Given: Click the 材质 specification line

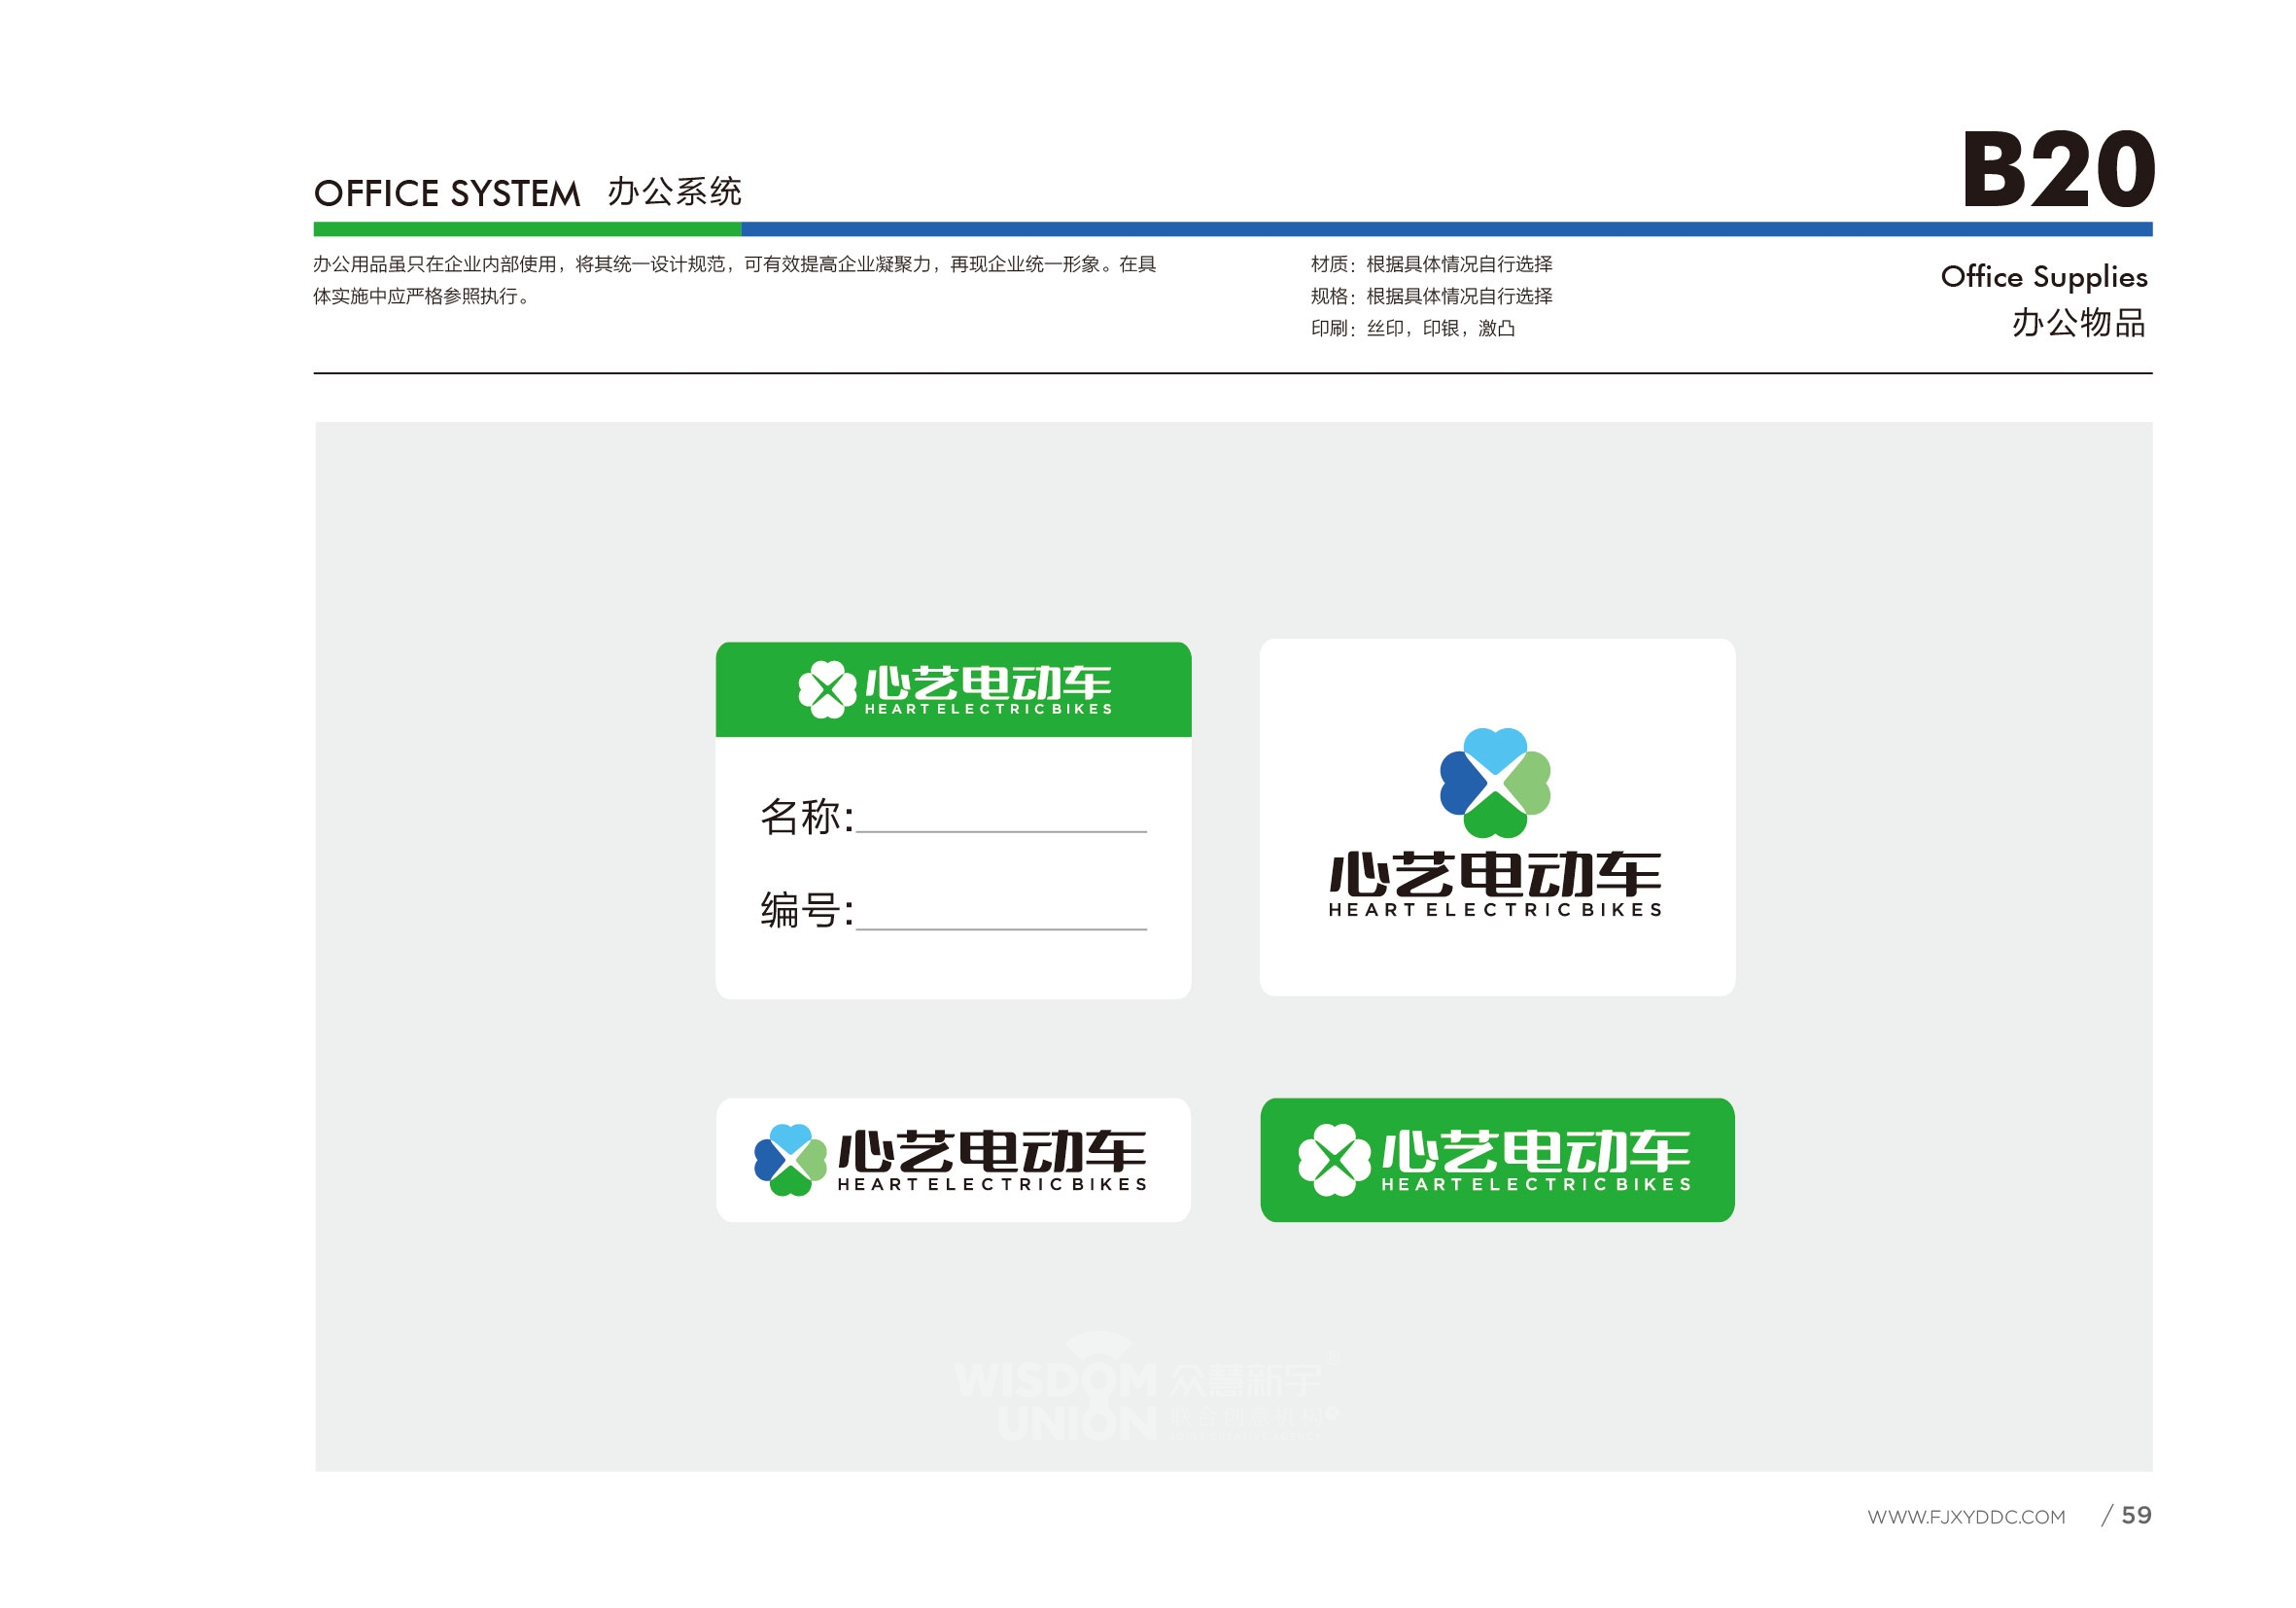Looking at the screenshot, I should (1431, 264).
